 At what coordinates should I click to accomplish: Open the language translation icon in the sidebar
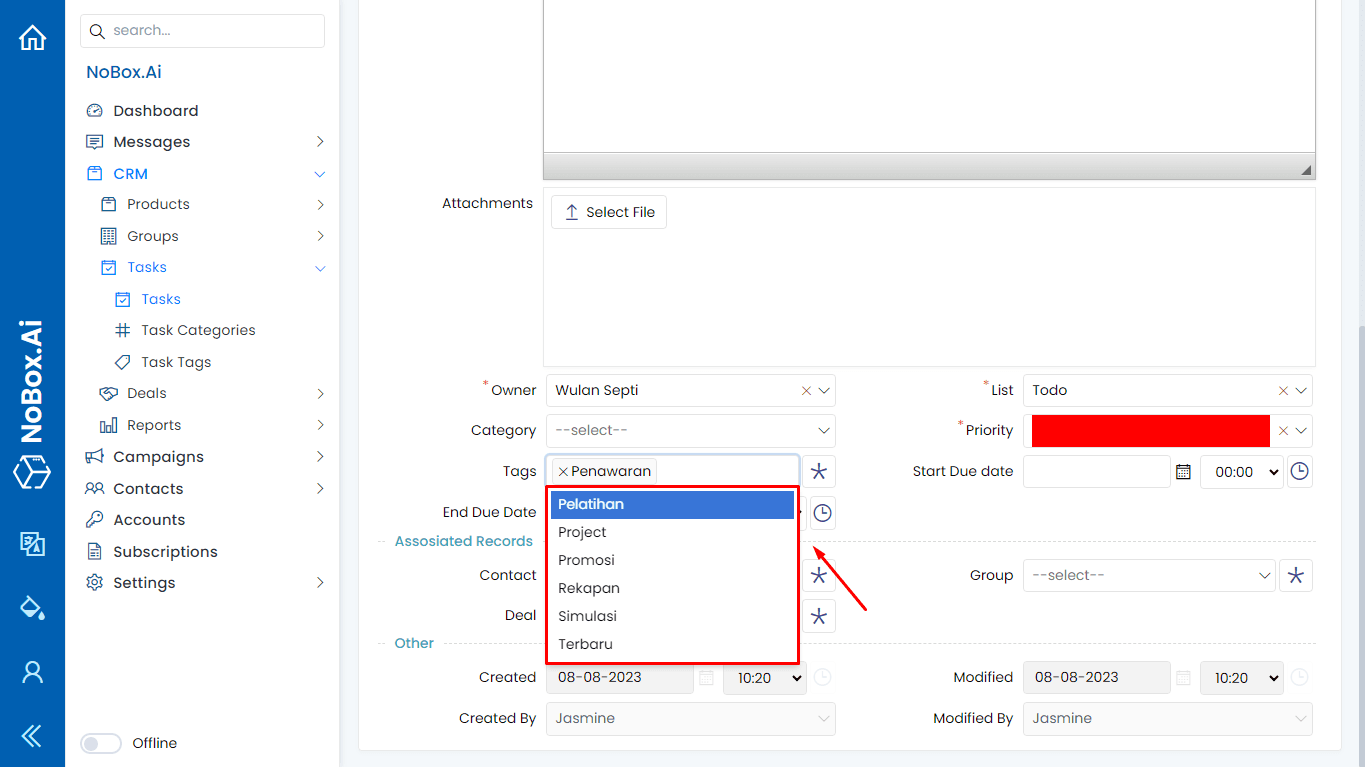[32, 544]
